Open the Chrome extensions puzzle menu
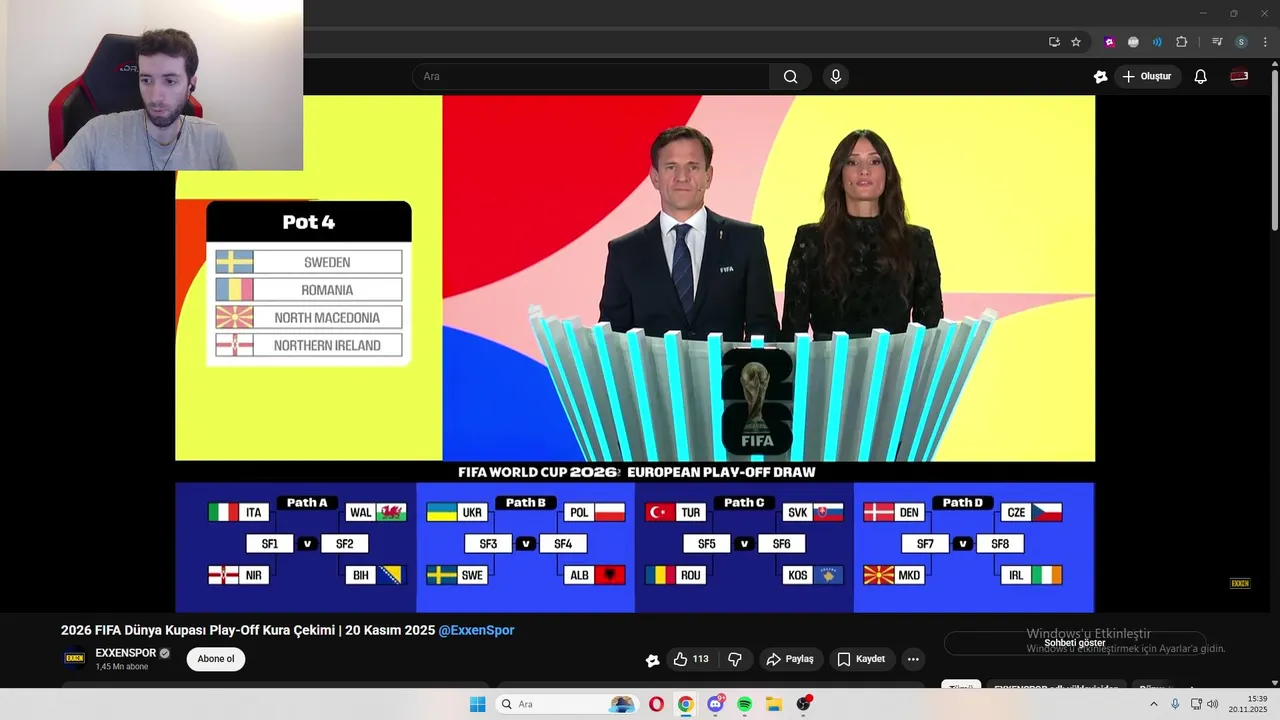 click(1181, 42)
